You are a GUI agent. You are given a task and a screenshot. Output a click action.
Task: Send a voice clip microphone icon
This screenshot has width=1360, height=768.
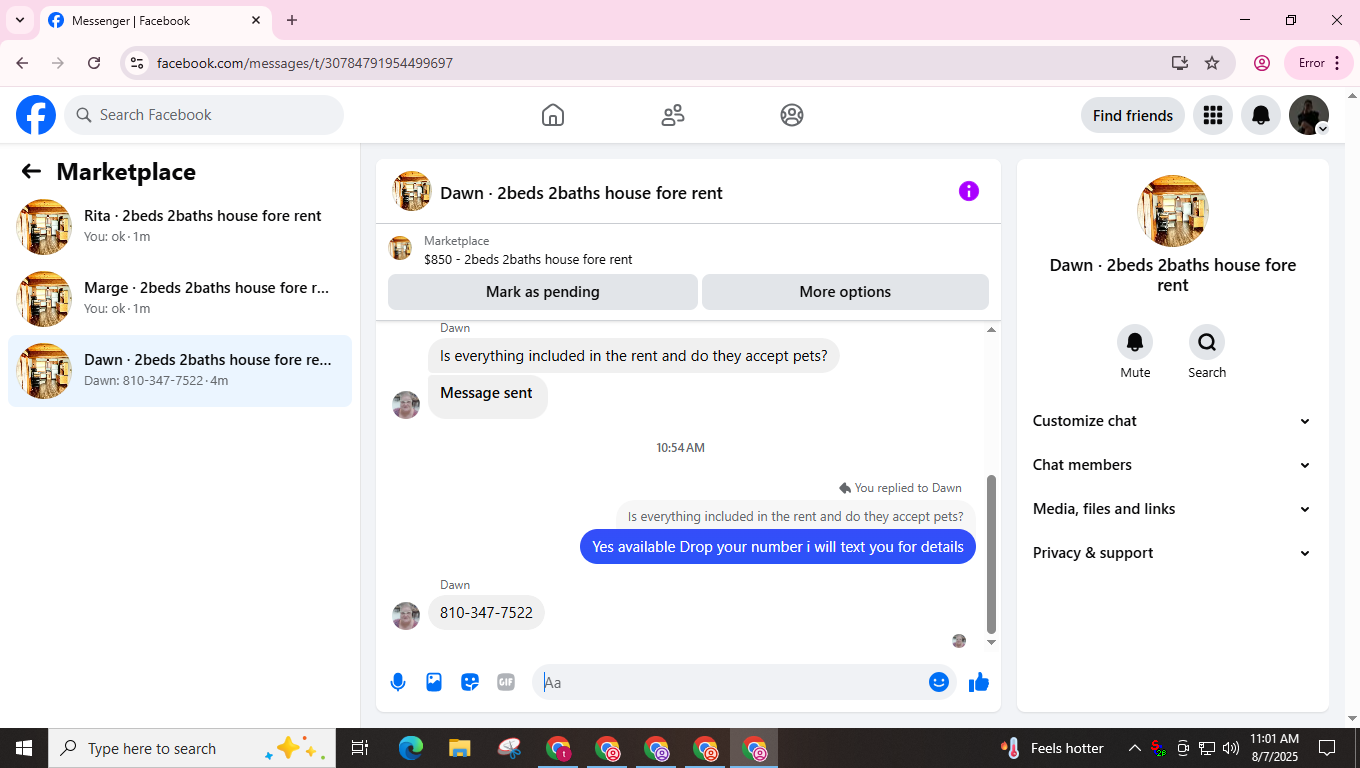click(398, 682)
